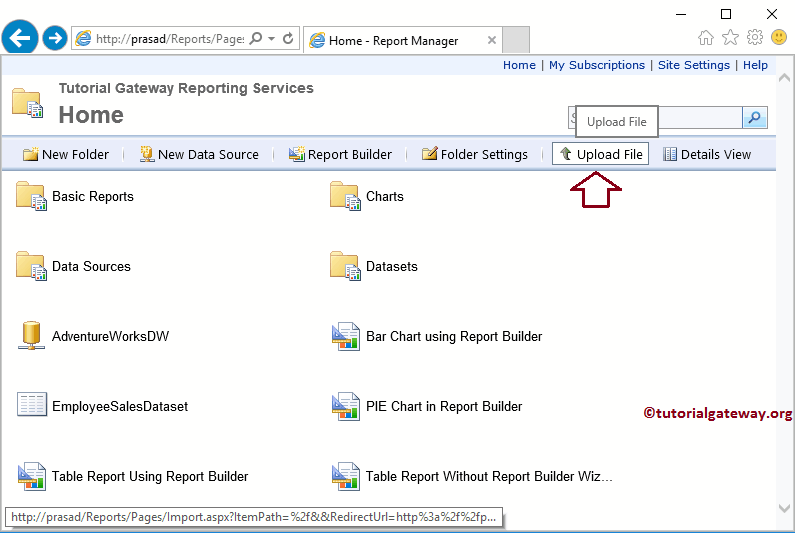This screenshot has width=795, height=533.
Task: Click the Data Sources folder icon
Action: click(x=31, y=266)
